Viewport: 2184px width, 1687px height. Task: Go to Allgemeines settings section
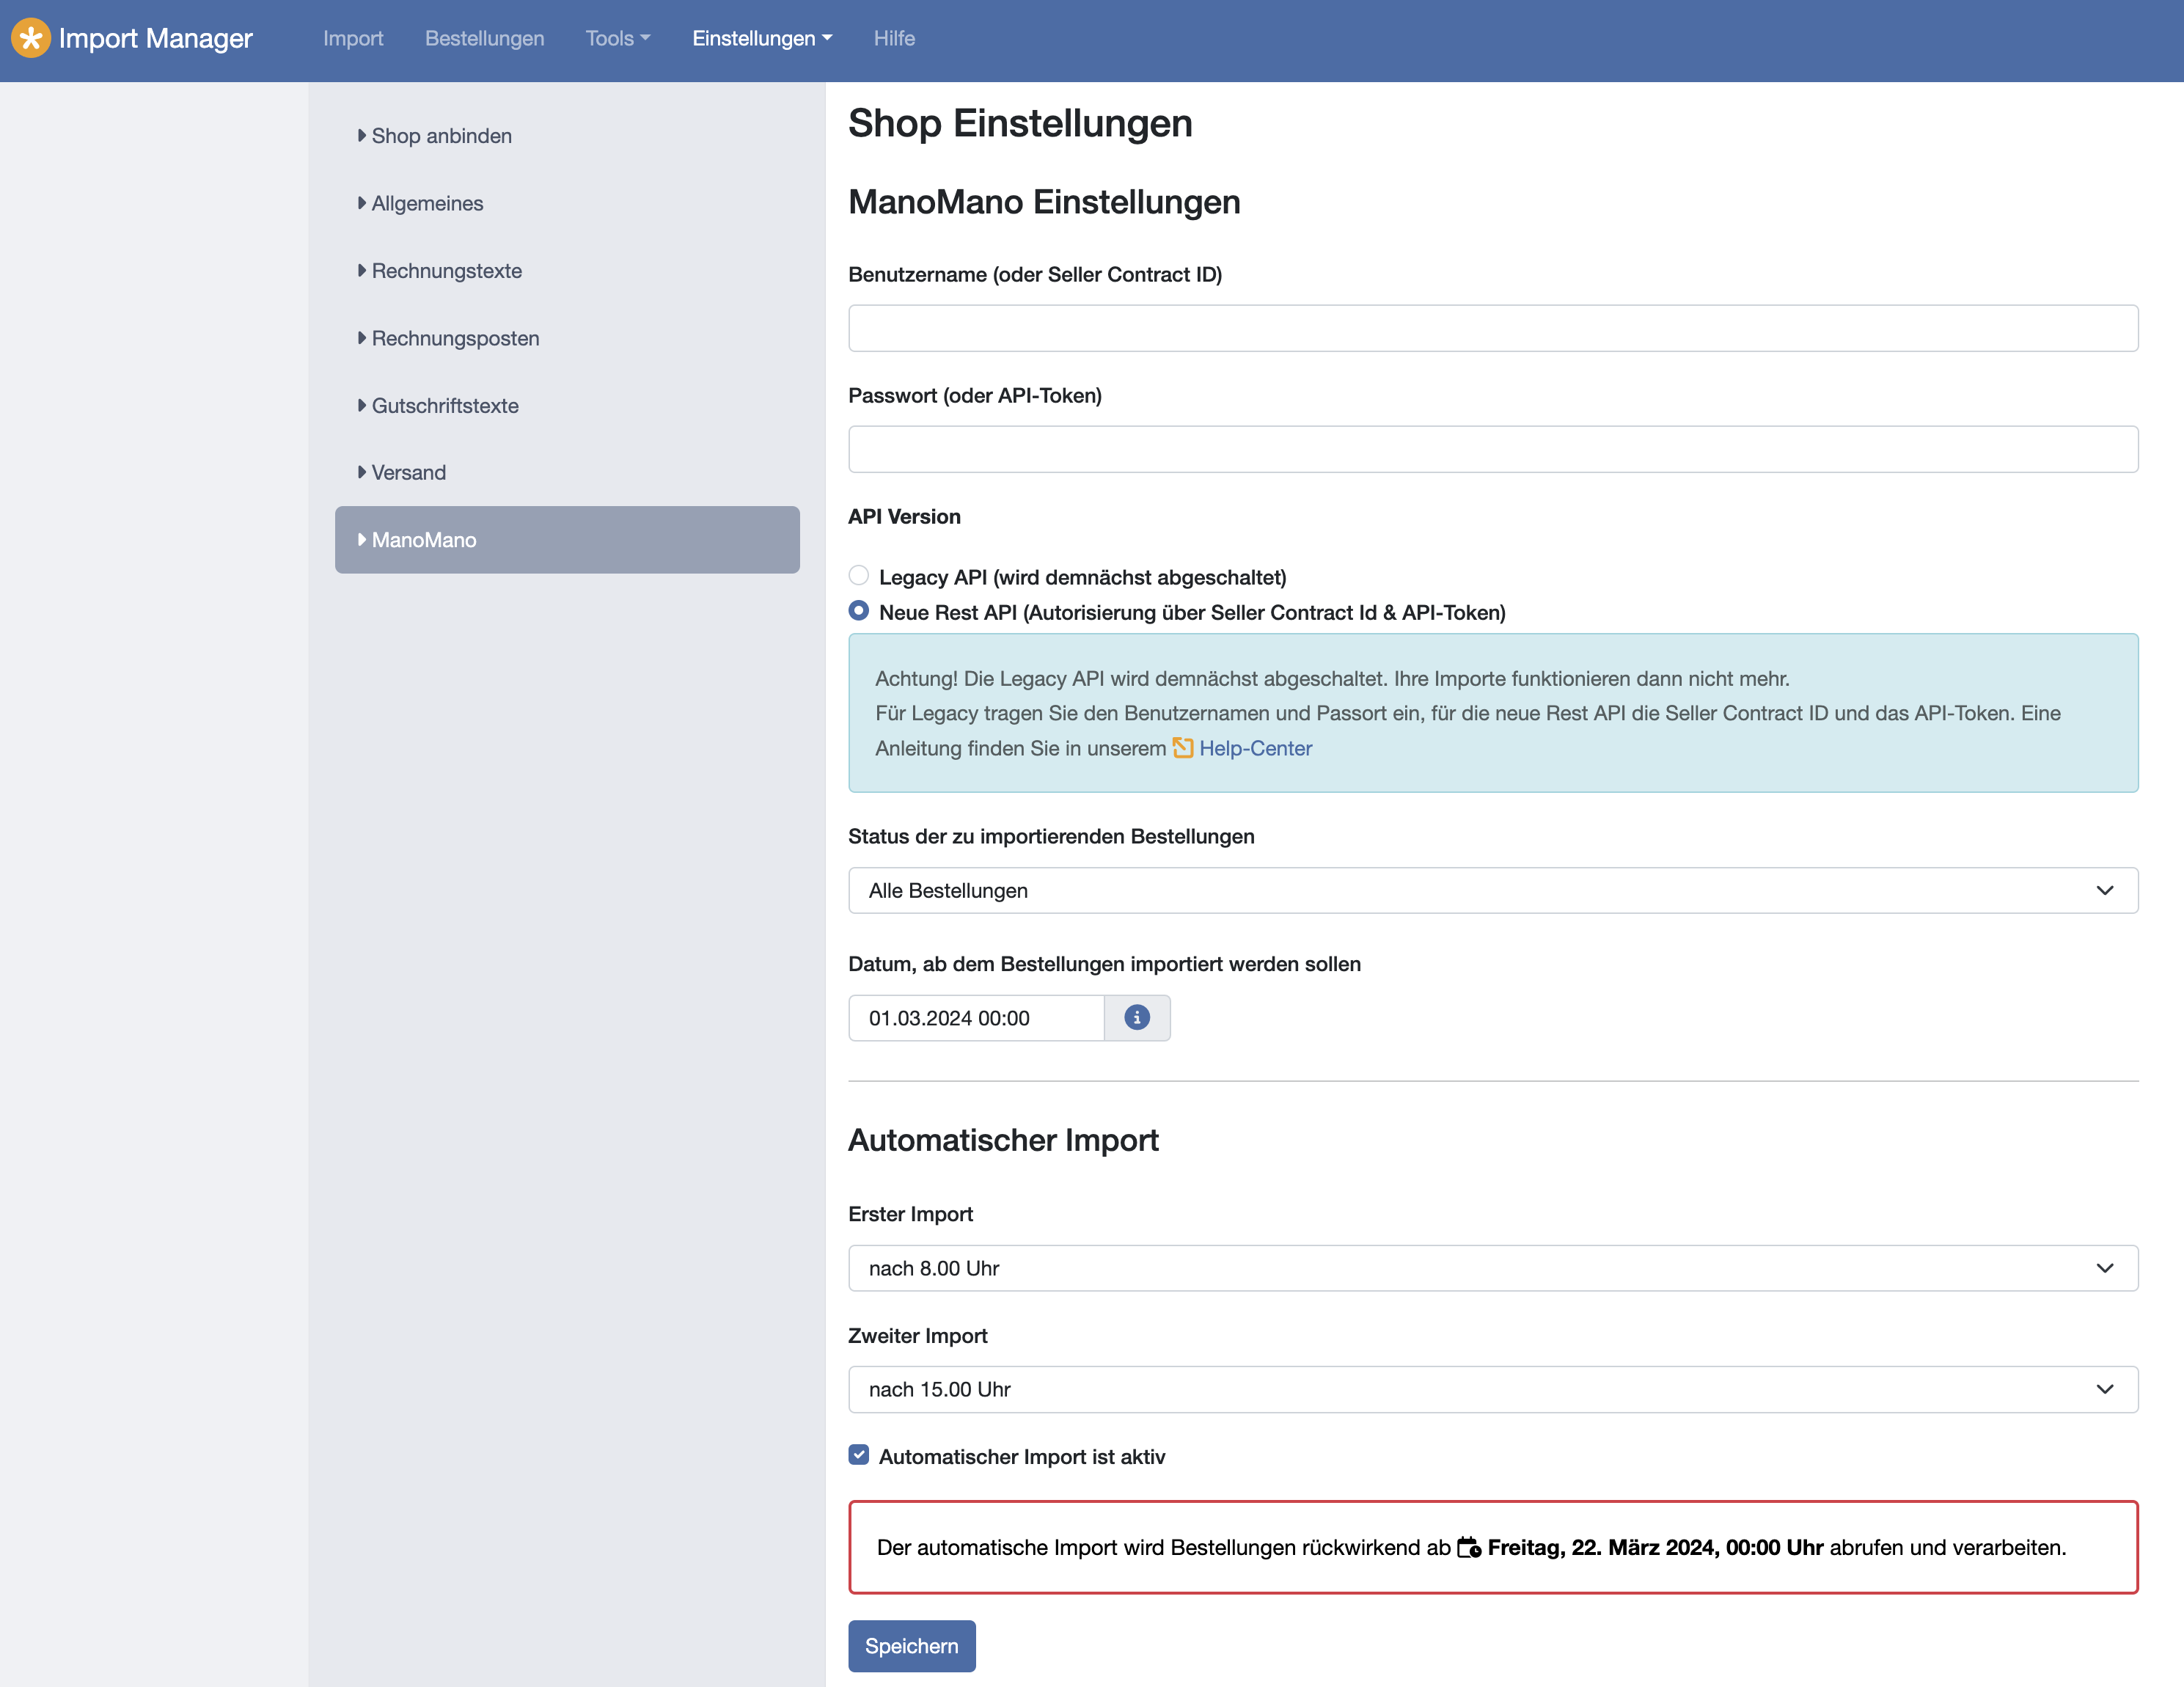click(x=567, y=203)
